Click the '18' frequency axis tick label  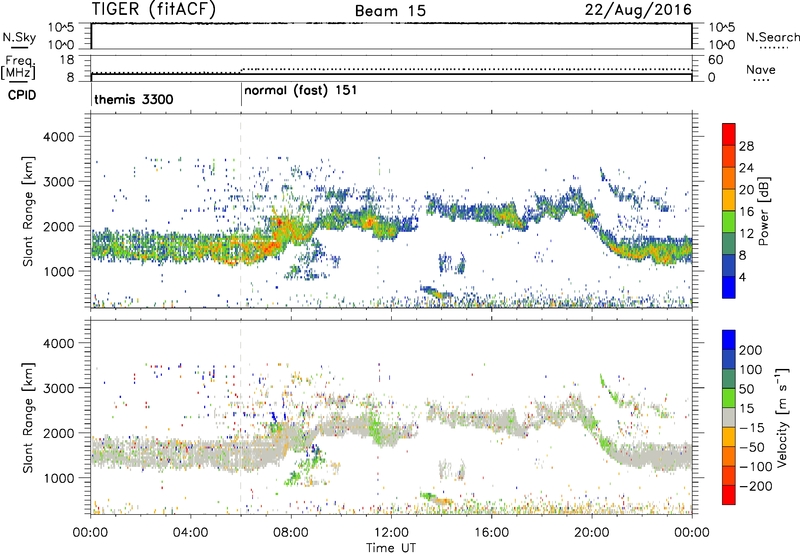pos(66,60)
